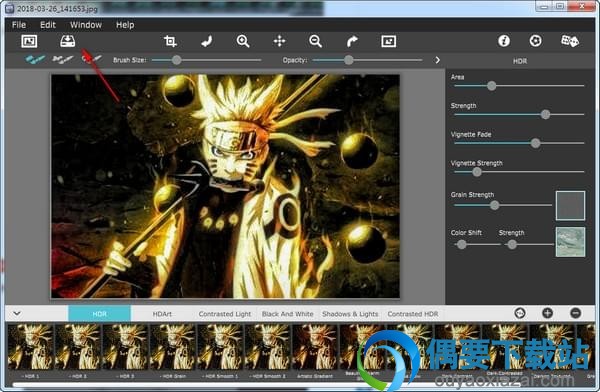
Task: Click the Opacity slider handle
Action: click(x=349, y=60)
